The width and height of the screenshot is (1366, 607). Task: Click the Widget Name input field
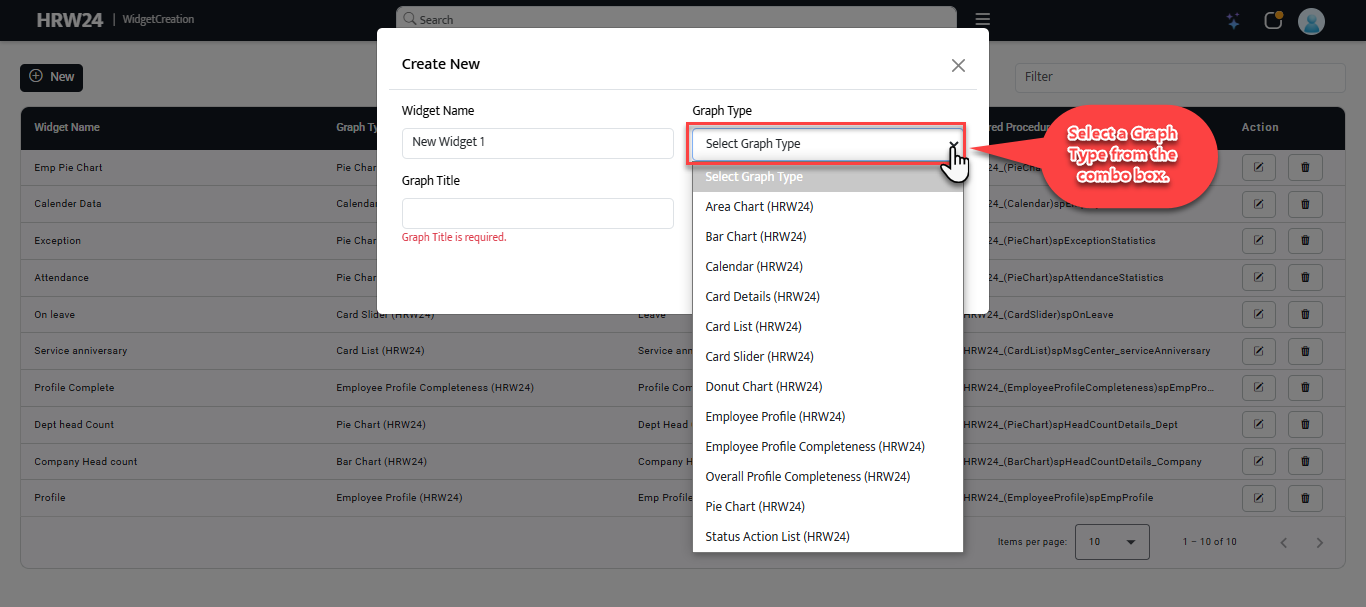pyautogui.click(x=537, y=143)
